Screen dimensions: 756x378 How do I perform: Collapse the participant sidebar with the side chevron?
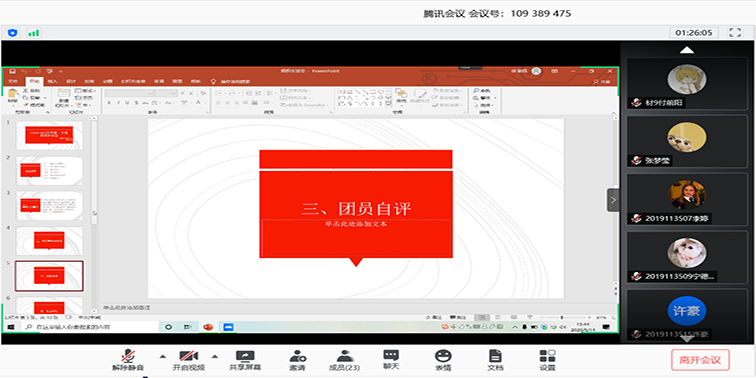click(x=613, y=200)
